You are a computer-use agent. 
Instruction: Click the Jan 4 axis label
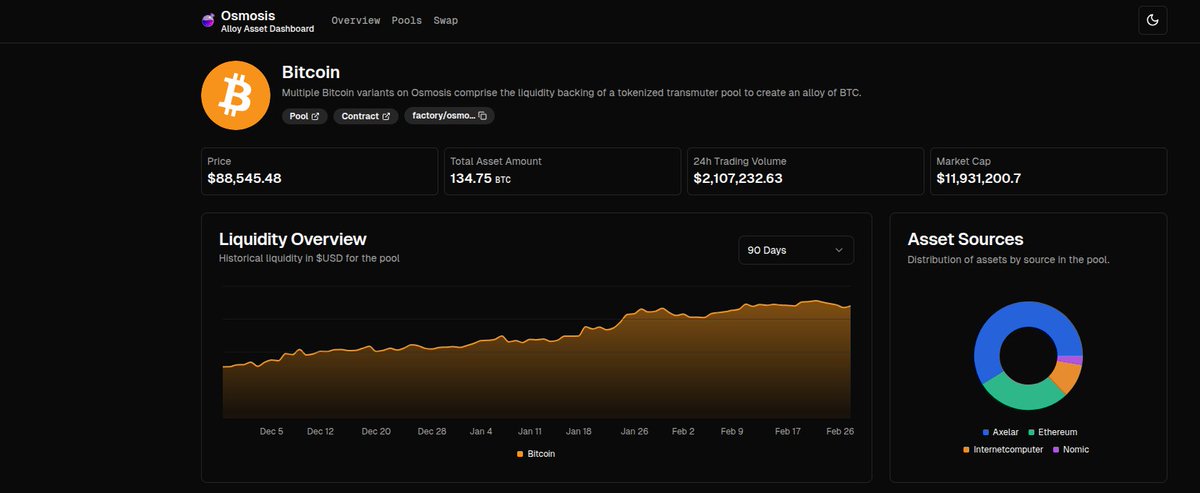point(481,431)
